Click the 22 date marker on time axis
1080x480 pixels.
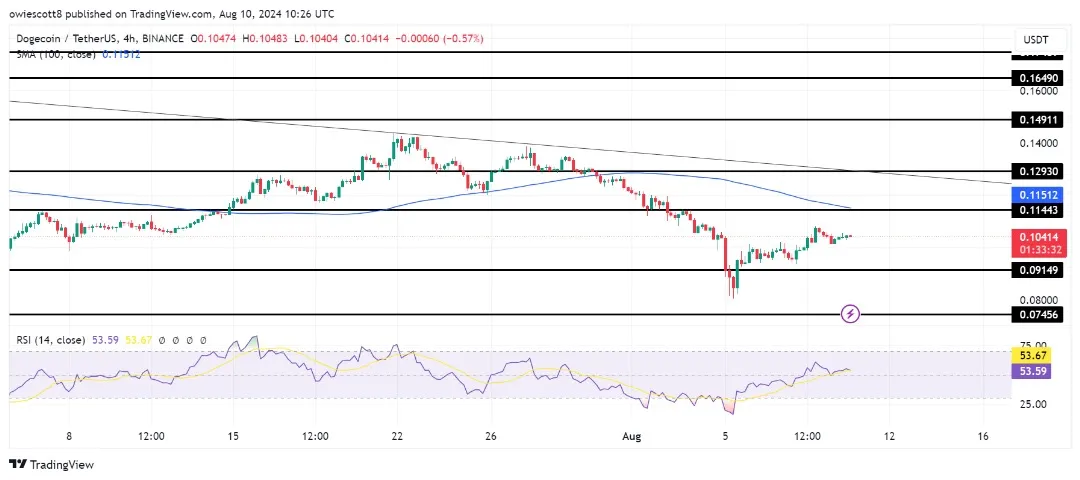pyautogui.click(x=396, y=436)
